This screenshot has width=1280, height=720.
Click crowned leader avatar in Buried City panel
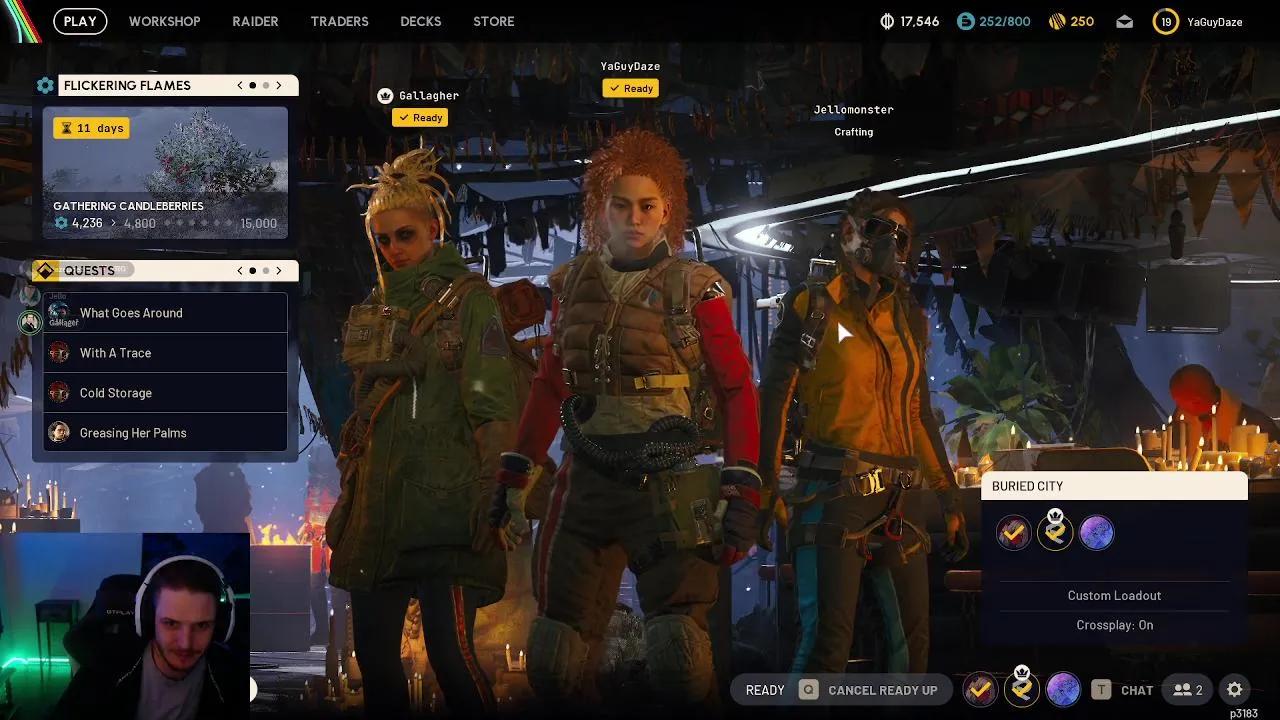point(1055,531)
